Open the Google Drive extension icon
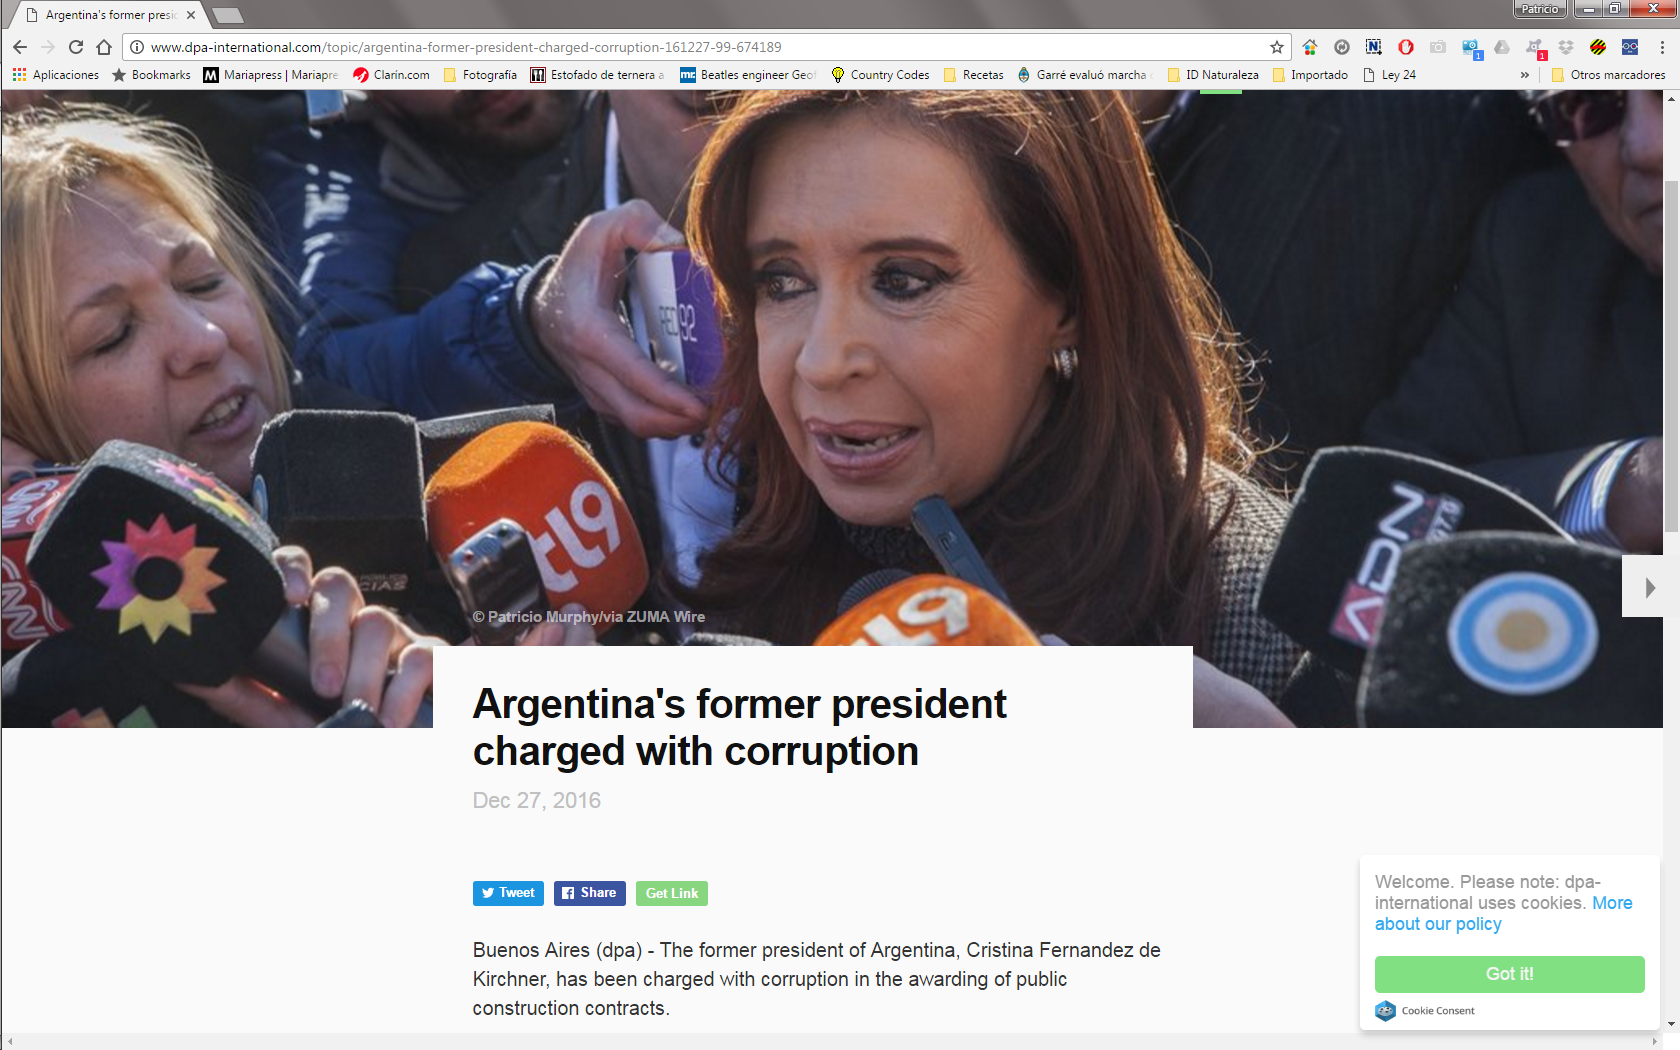Viewport: 1680px width, 1050px height. click(1502, 47)
